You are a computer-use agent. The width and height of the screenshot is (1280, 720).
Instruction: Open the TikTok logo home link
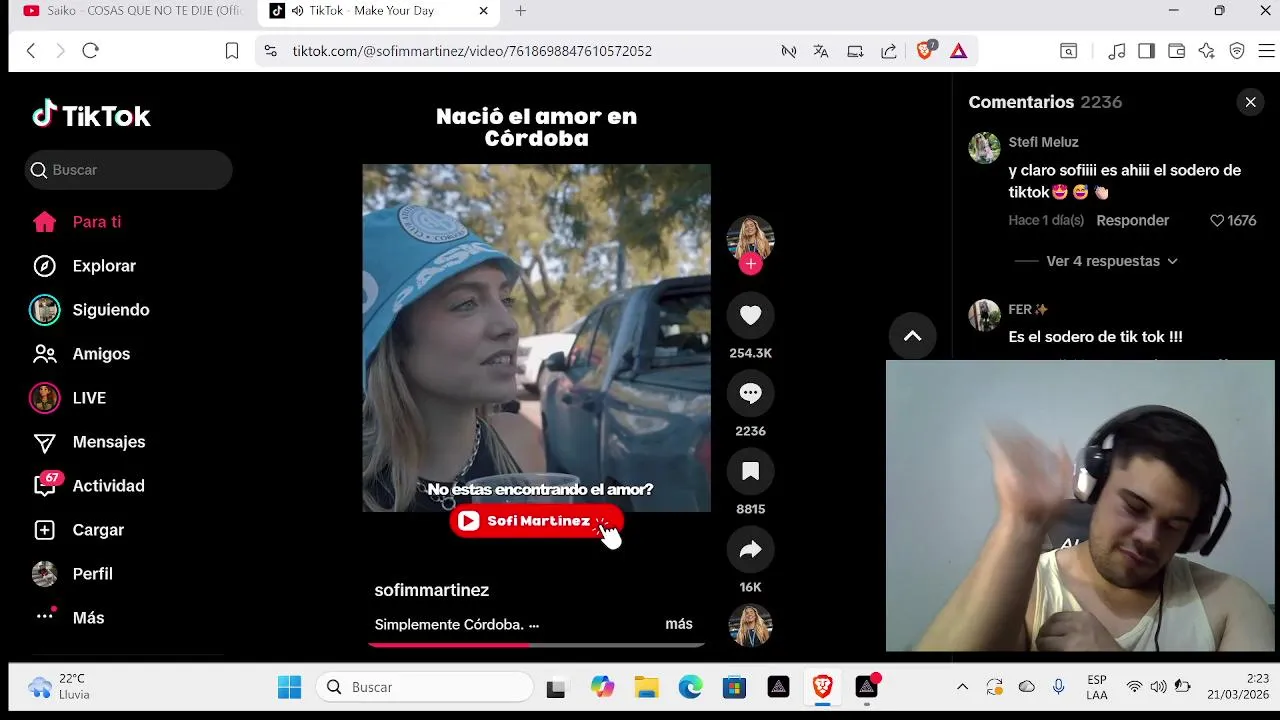tap(91, 116)
